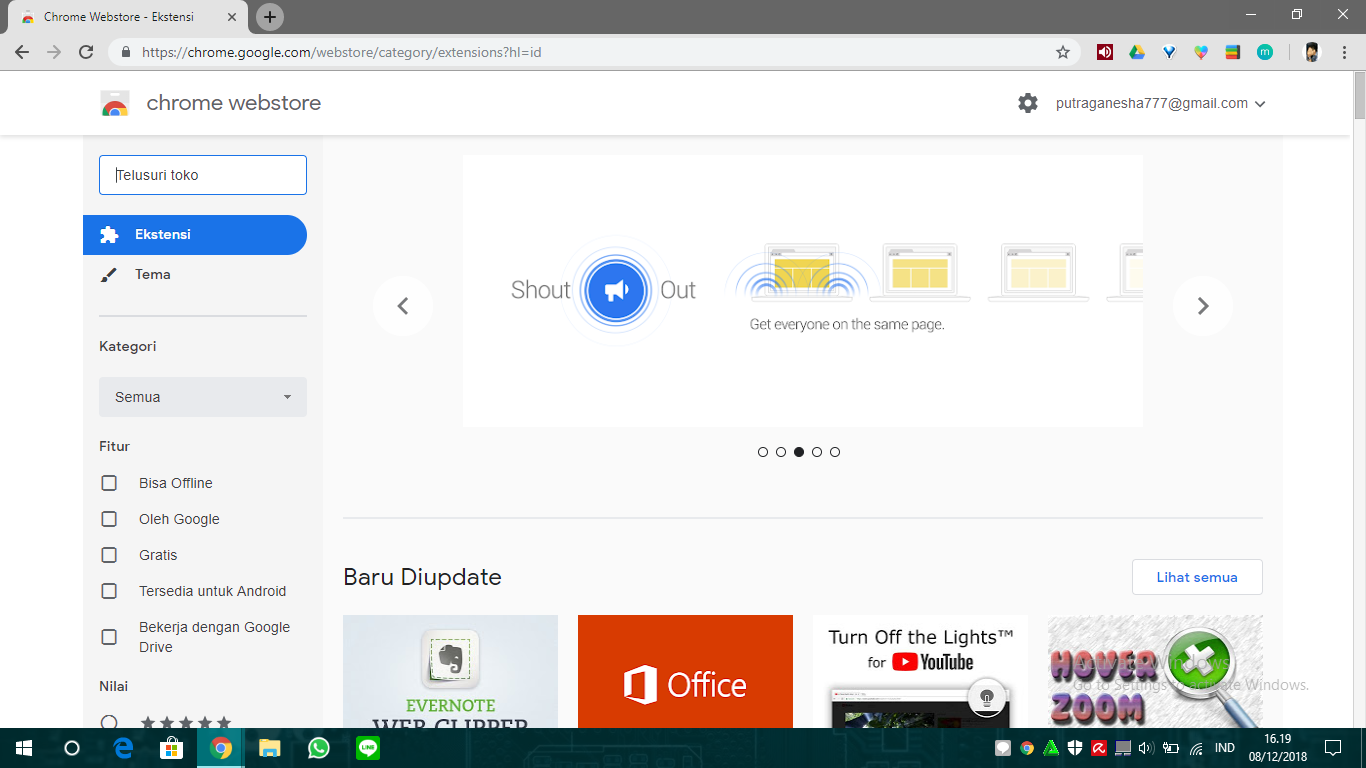Open the WhatsApp taskbar icon

318,747
